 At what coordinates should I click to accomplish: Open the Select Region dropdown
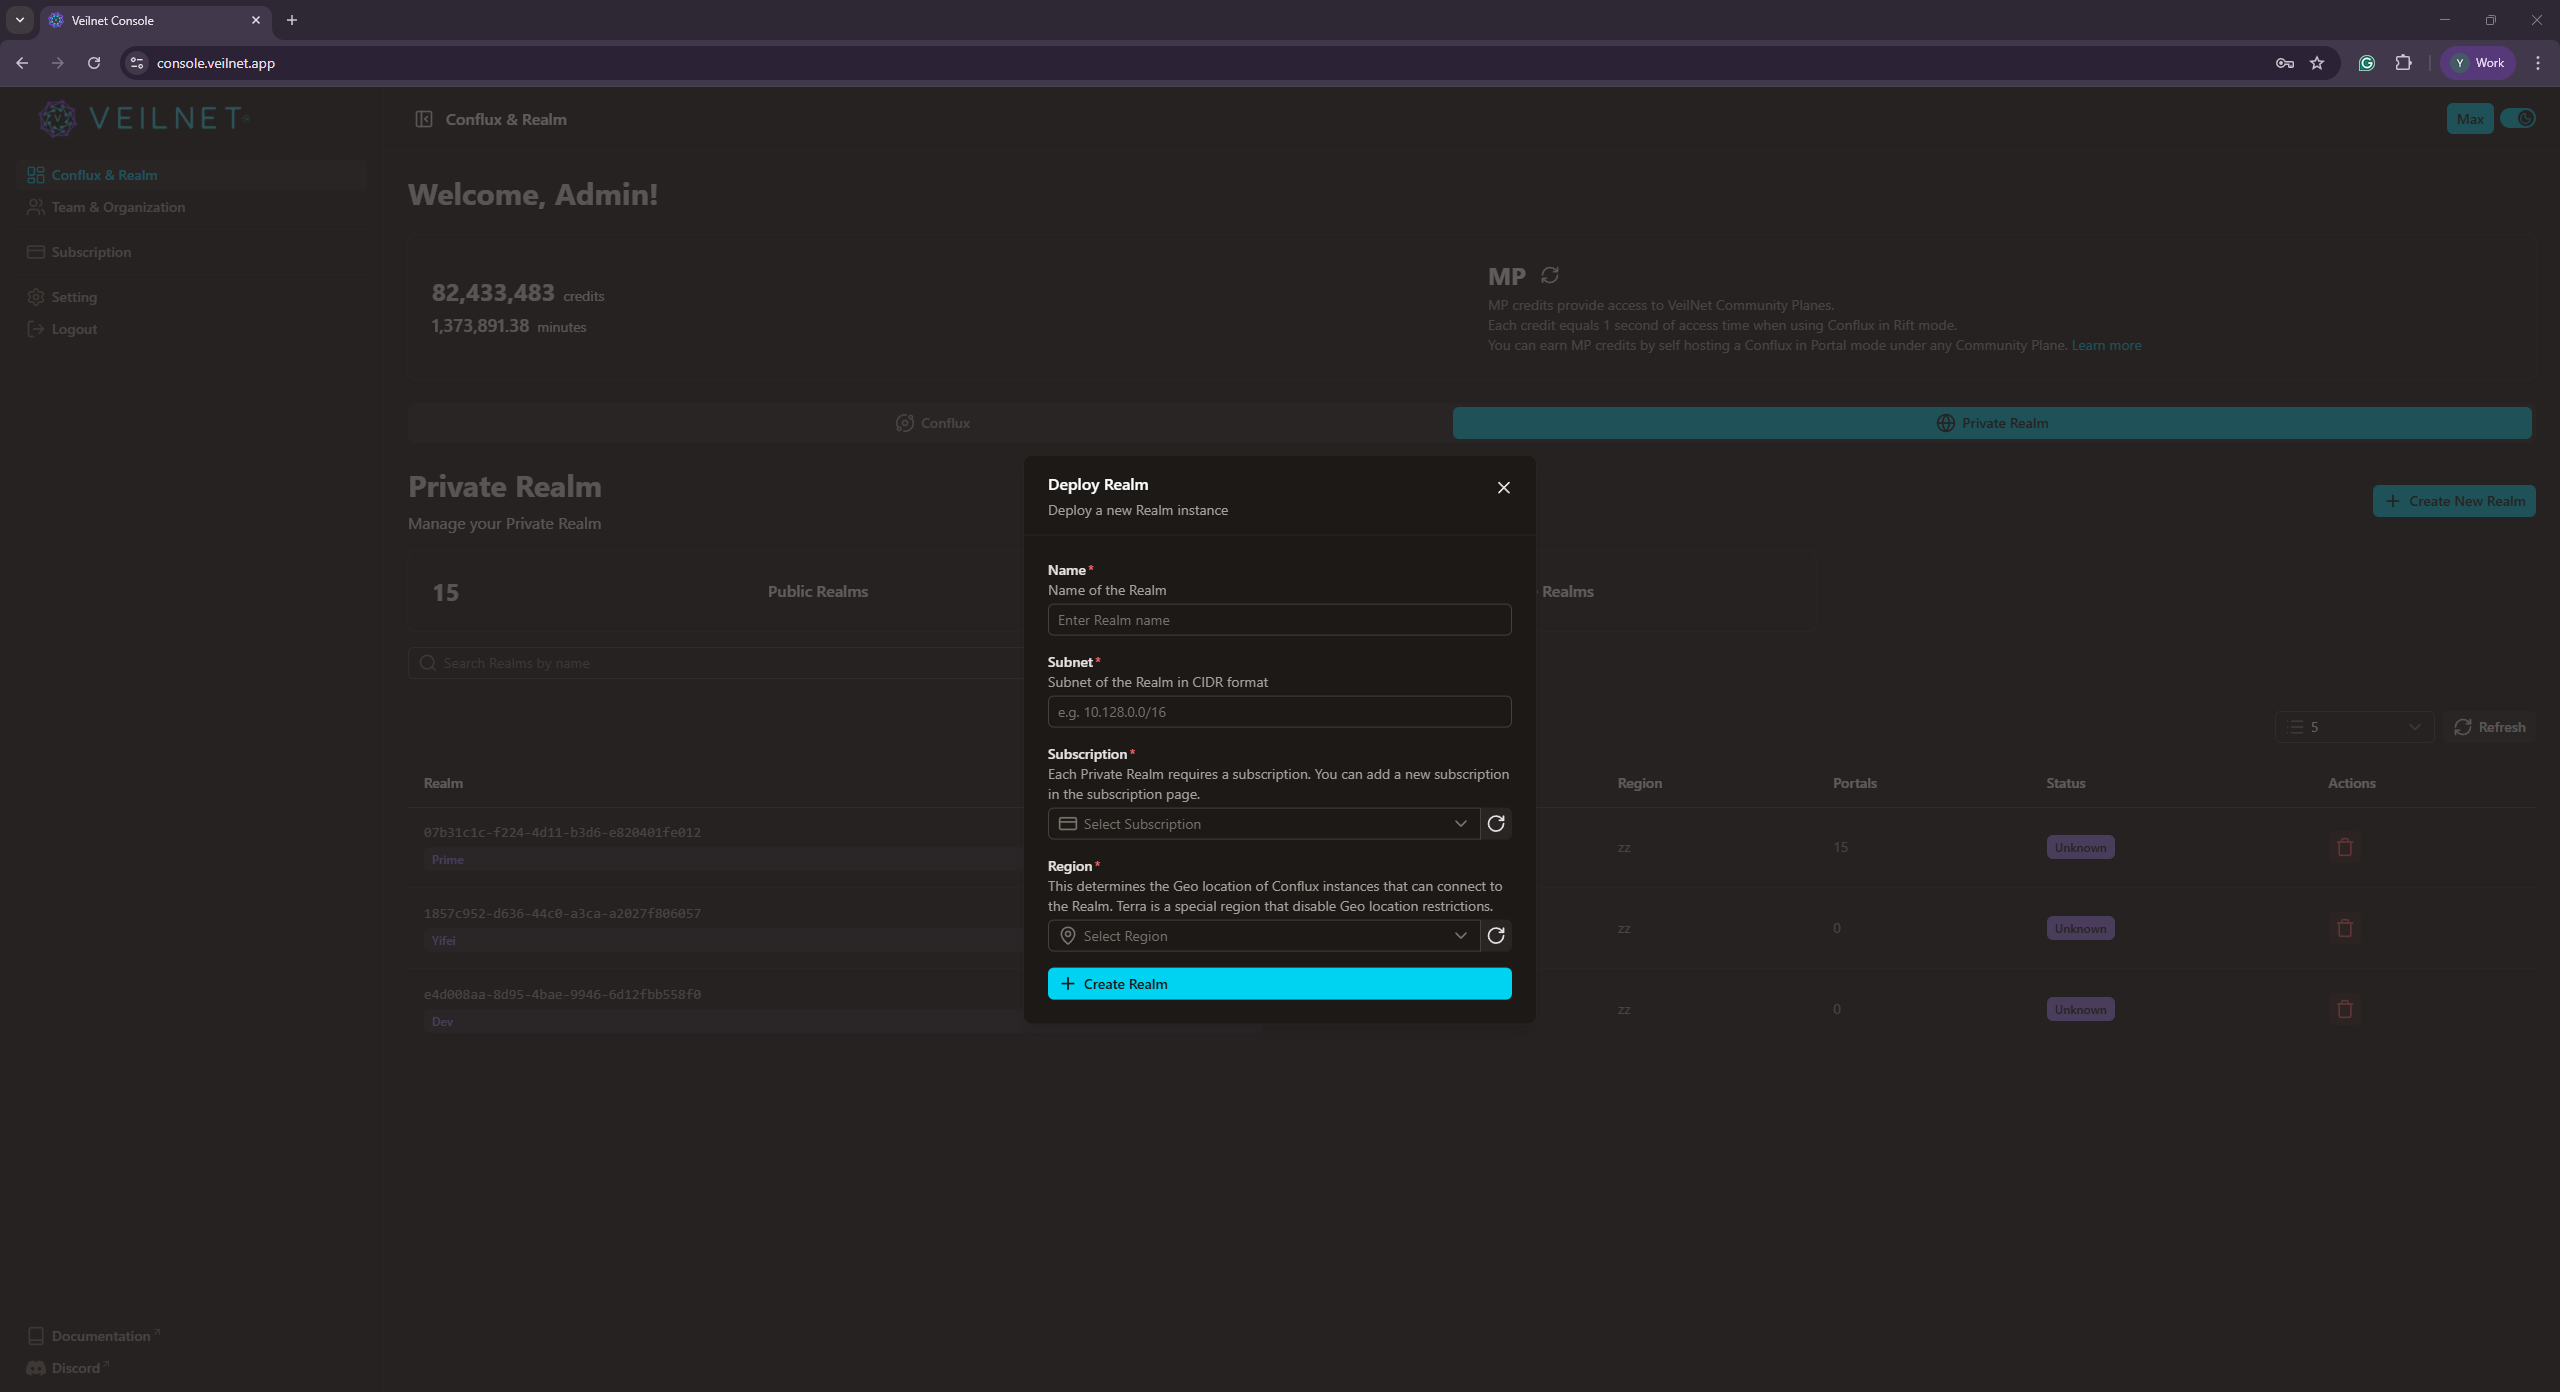pos(1262,935)
